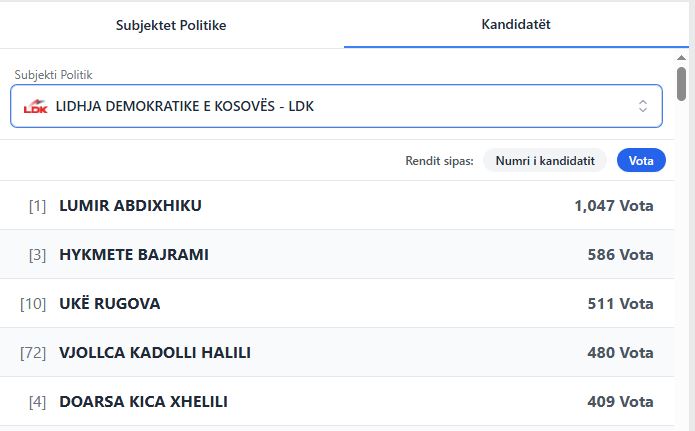Click the up-down chevron in party selector
695x431 pixels.
pos(643,106)
